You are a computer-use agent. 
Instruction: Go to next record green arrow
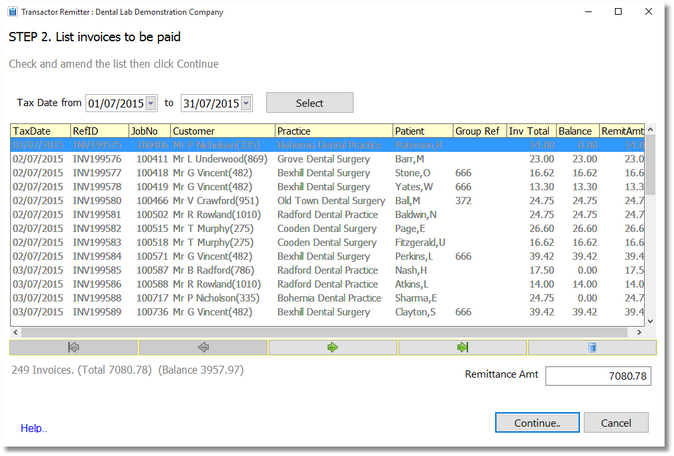[333, 347]
